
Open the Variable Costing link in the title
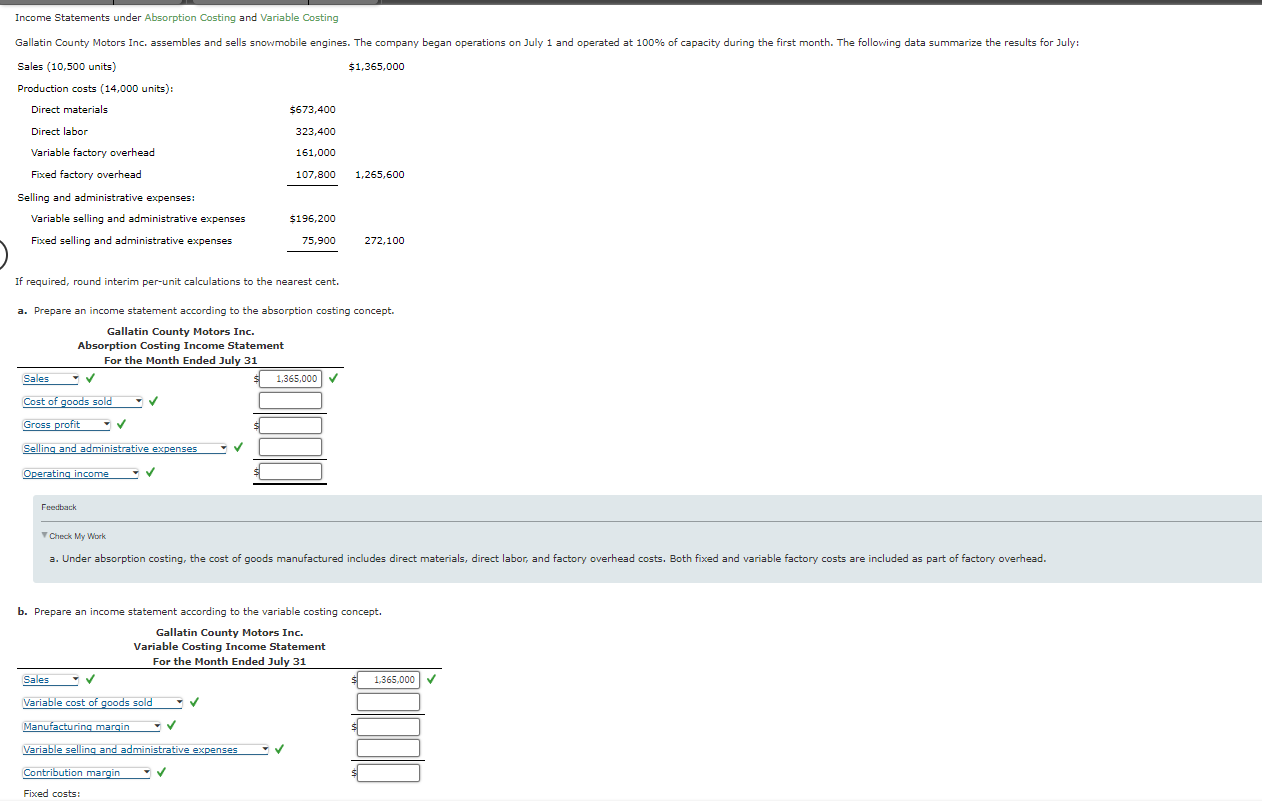coord(299,18)
